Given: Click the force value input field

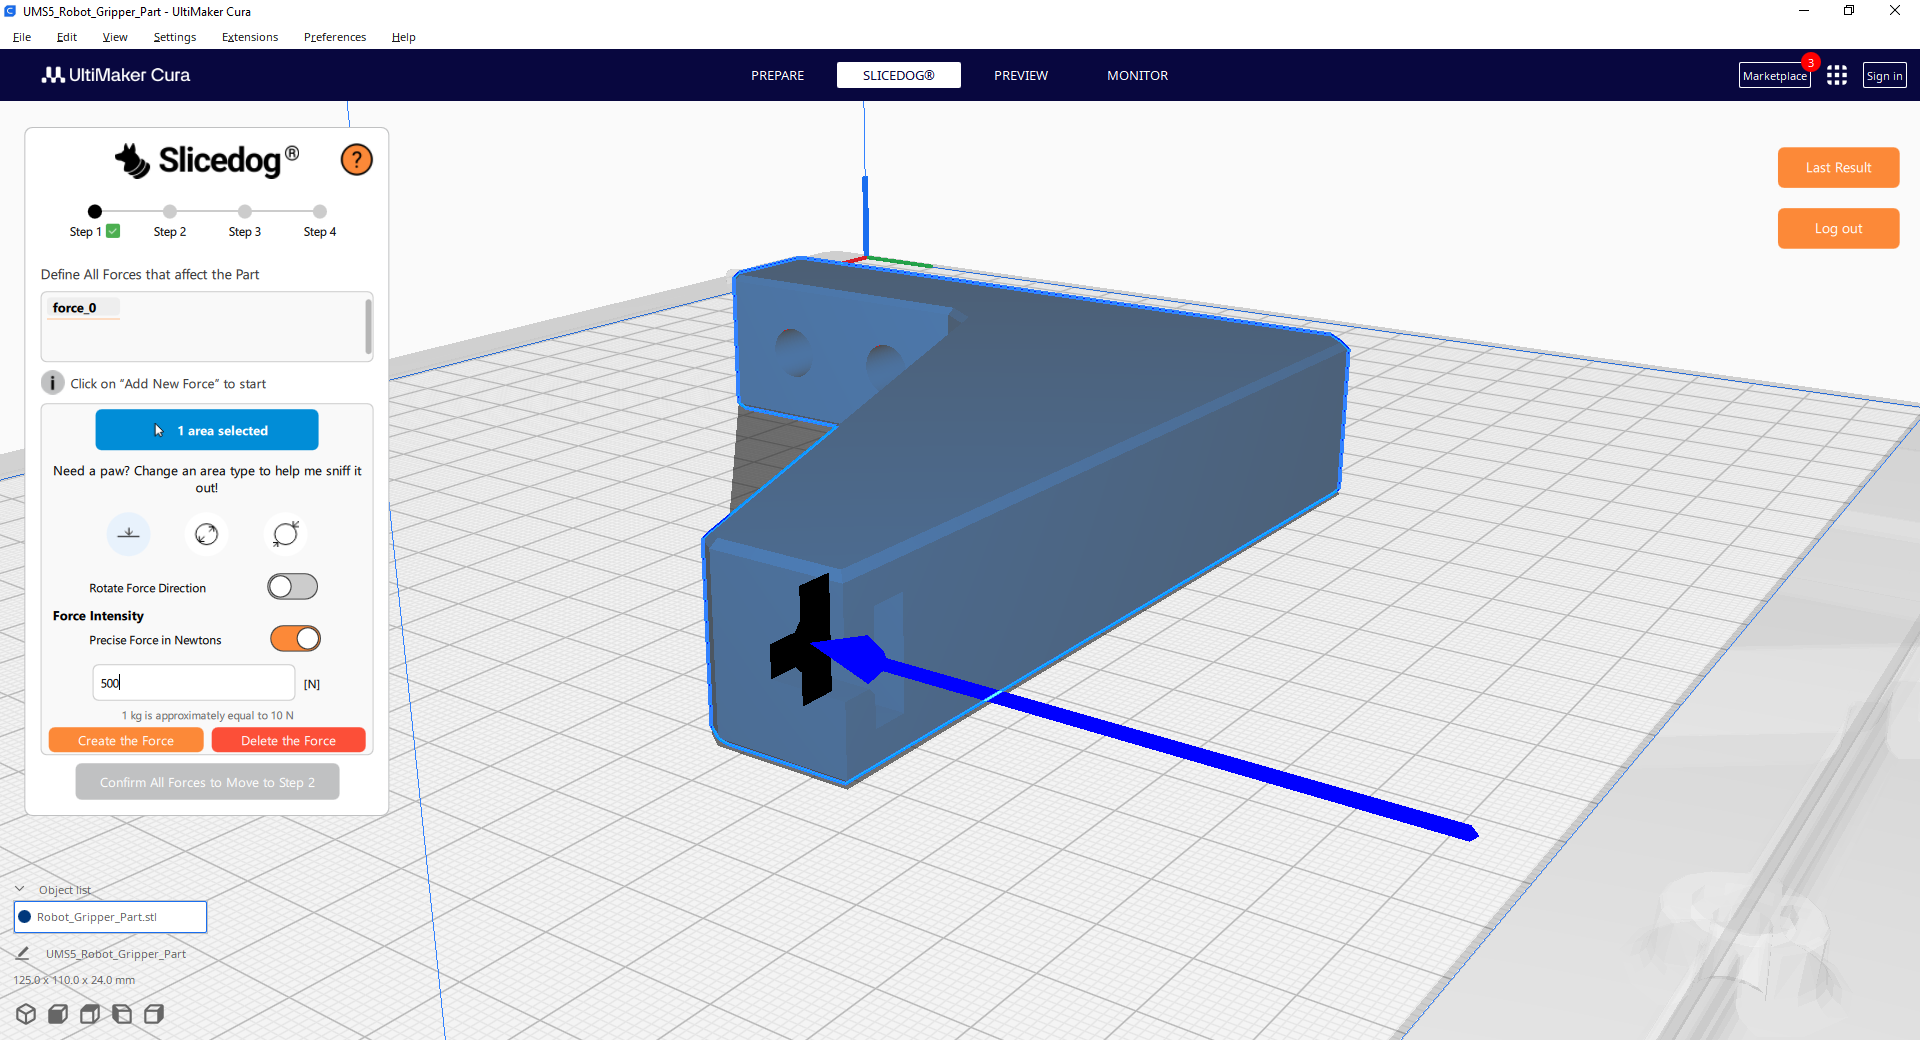Looking at the screenshot, I should pos(193,683).
